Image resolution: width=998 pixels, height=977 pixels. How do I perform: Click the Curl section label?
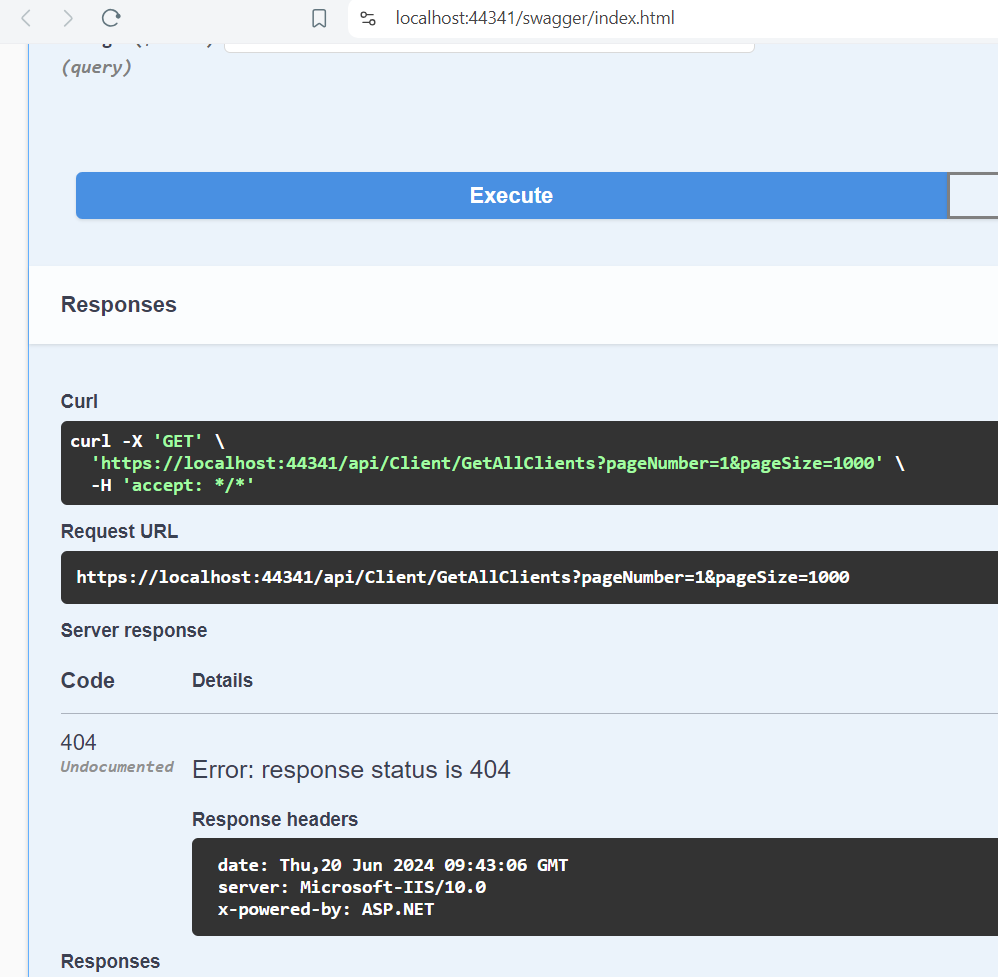point(79,401)
